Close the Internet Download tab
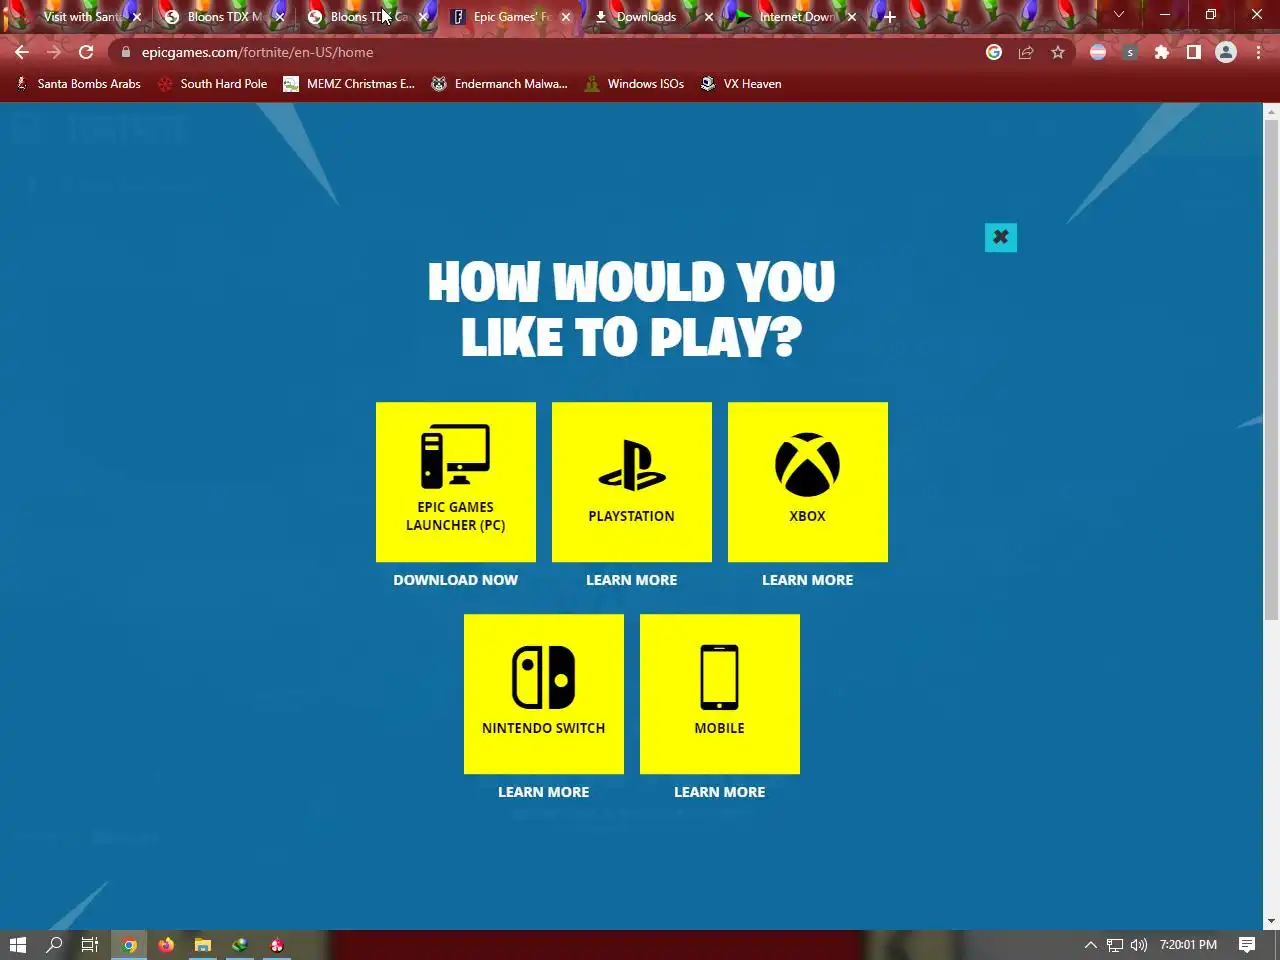This screenshot has width=1280, height=960. tap(852, 17)
